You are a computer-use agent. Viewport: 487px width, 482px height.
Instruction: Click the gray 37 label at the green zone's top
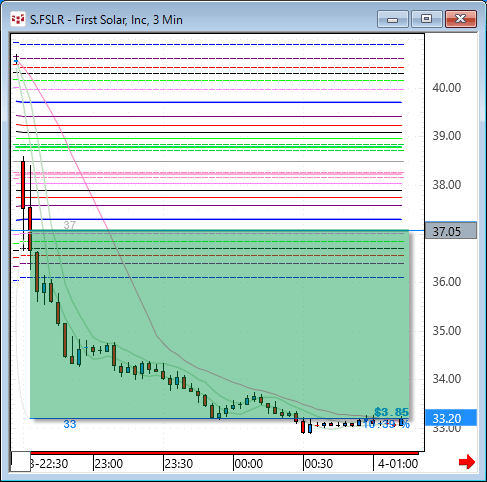(x=70, y=225)
